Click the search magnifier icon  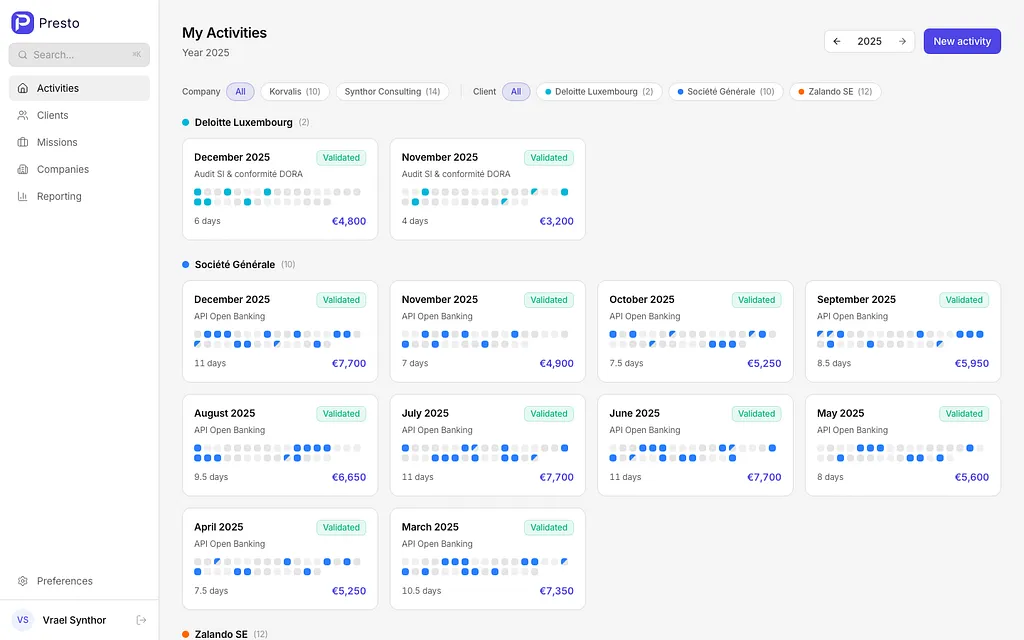click(22, 55)
